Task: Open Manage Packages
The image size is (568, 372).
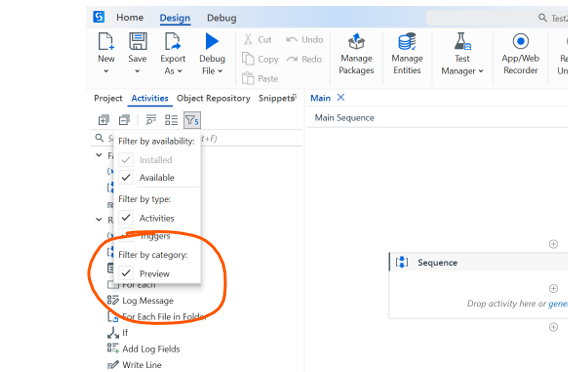Action: pyautogui.click(x=356, y=54)
